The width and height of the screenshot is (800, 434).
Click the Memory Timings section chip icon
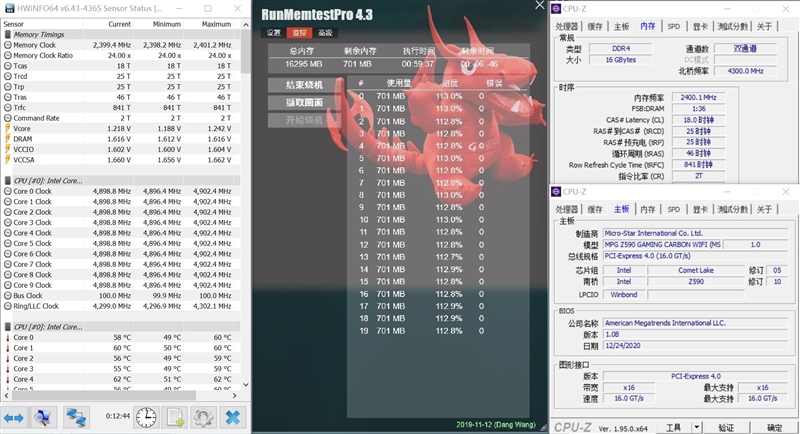(x=8, y=35)
